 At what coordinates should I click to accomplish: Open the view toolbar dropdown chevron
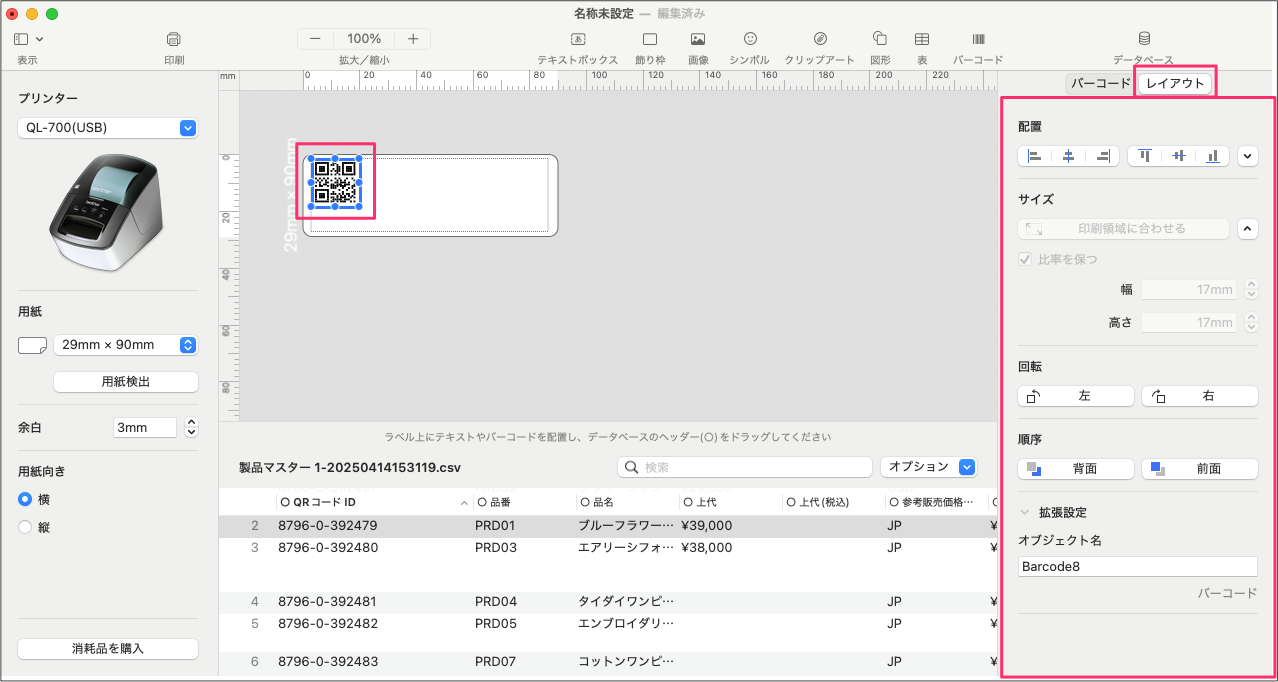pos(40,39)
